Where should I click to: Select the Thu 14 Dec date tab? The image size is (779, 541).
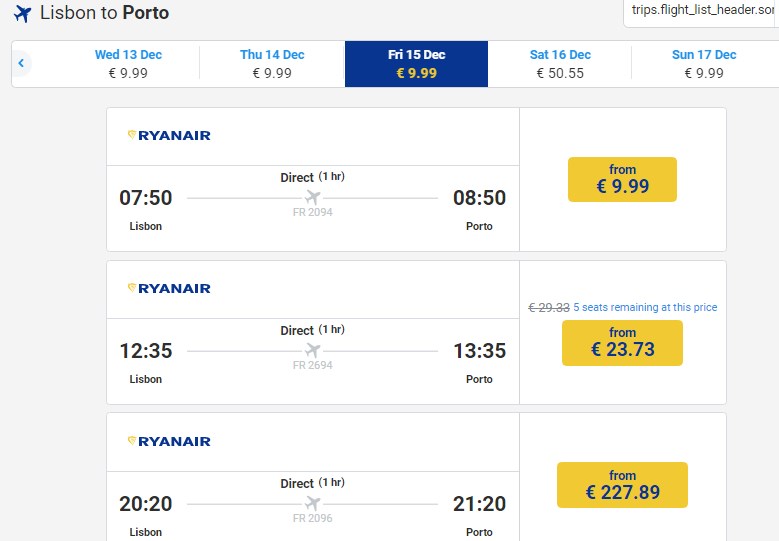(272, 64)
